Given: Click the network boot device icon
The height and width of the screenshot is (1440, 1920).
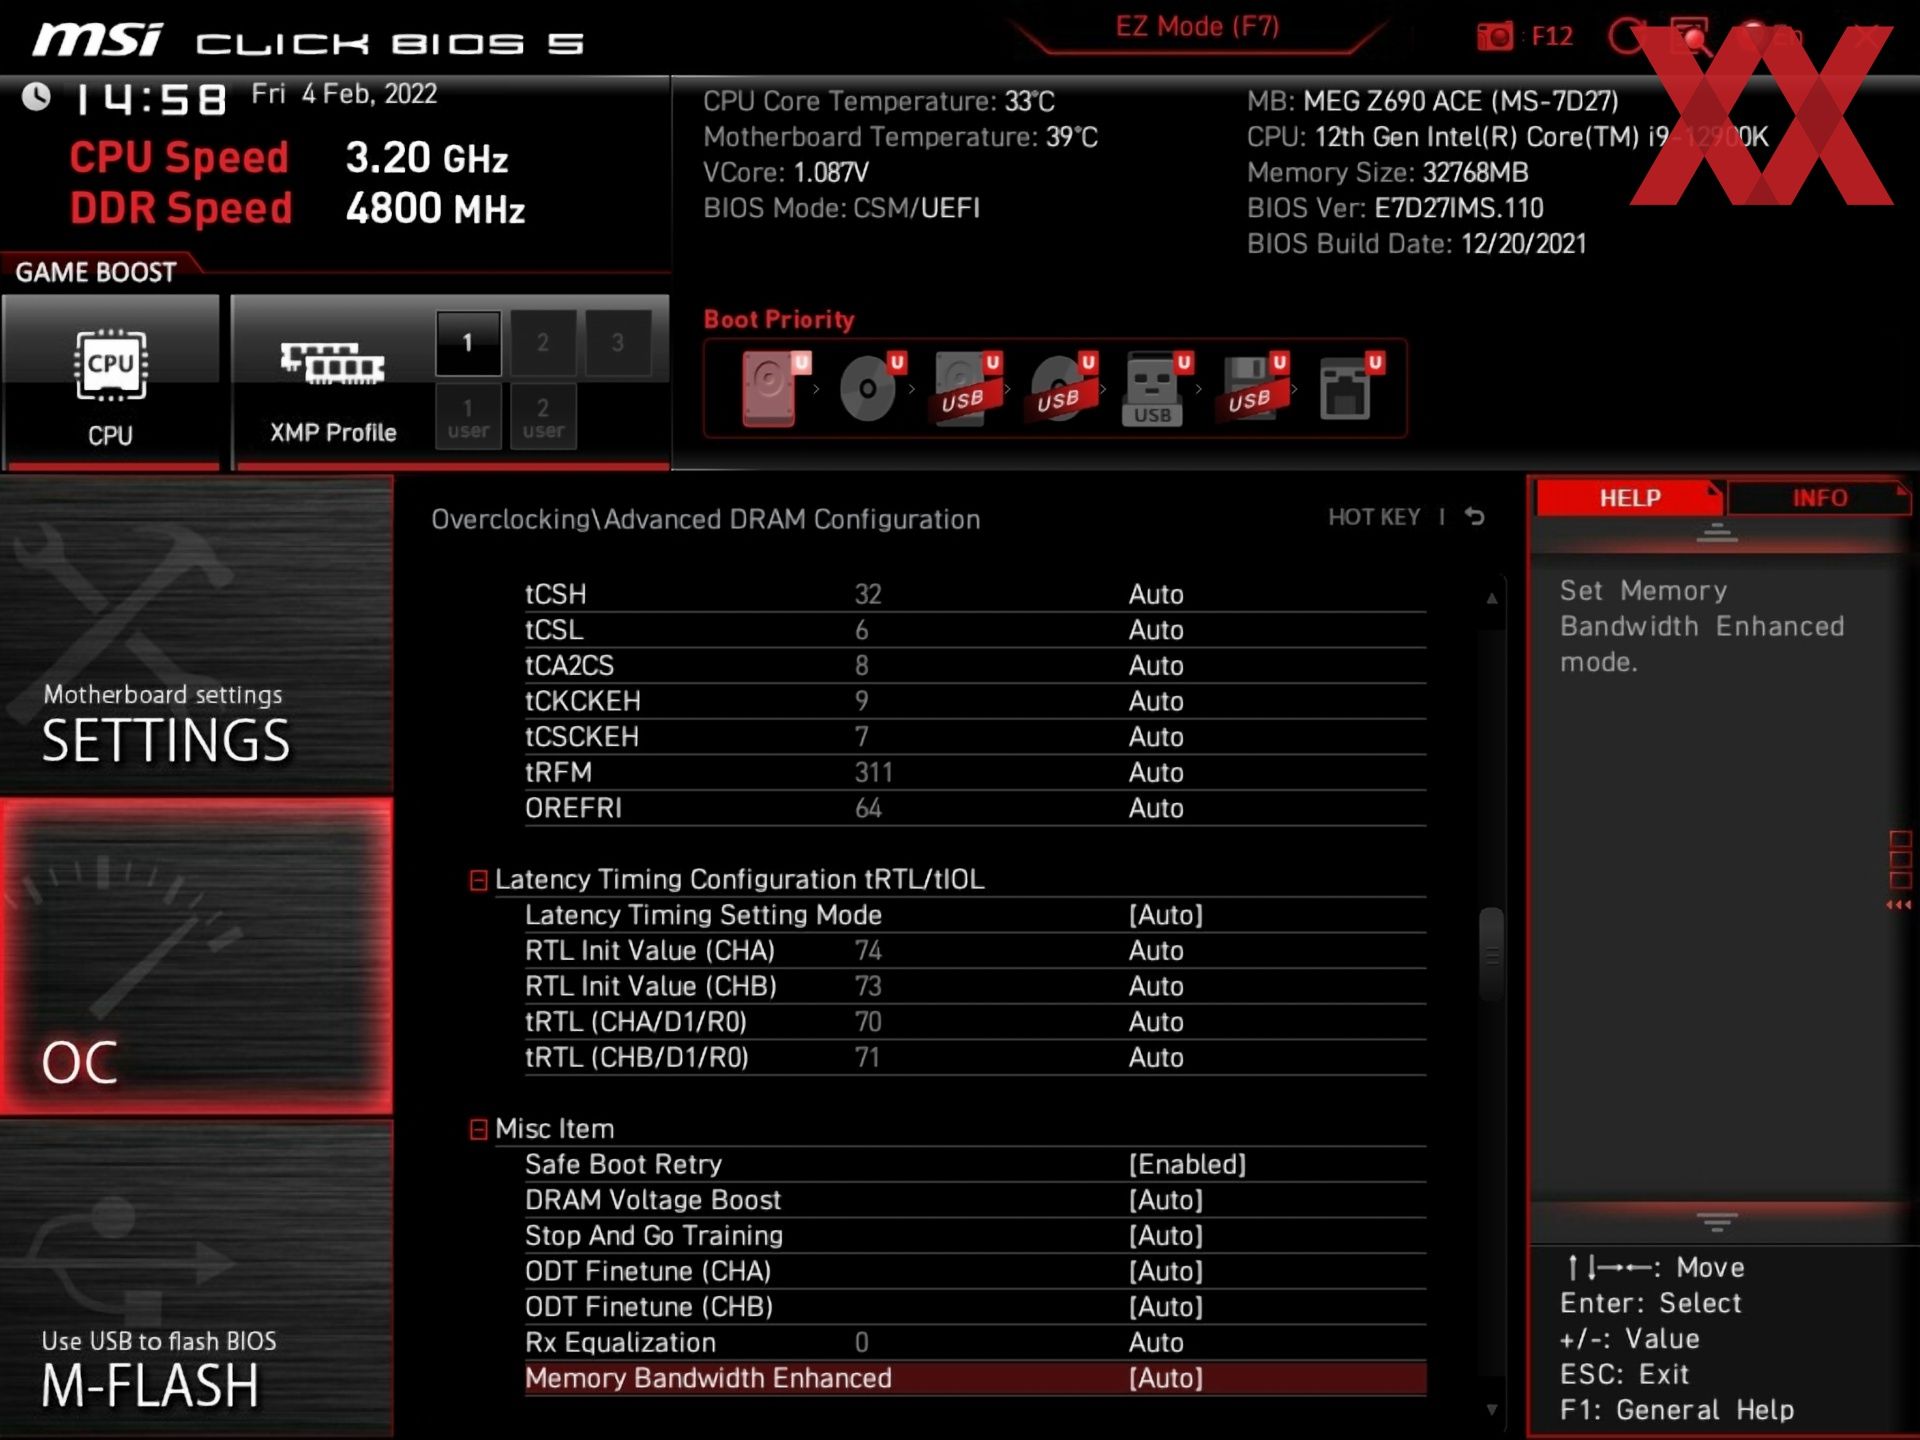Looking at the screenshot, I should pyautogui.click(x=1349, y=388).
